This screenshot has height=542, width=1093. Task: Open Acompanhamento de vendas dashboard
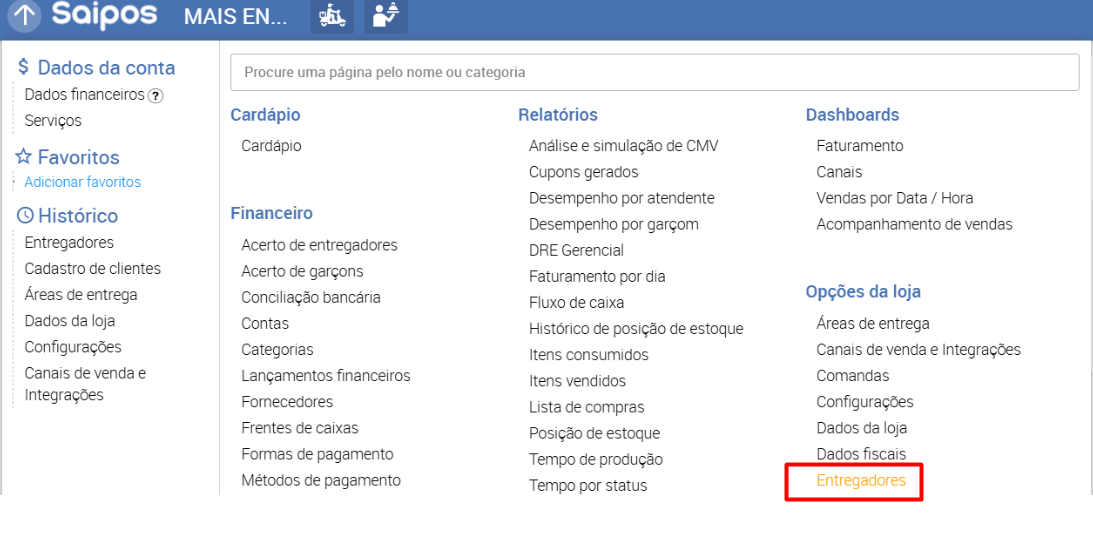point(915,224)
